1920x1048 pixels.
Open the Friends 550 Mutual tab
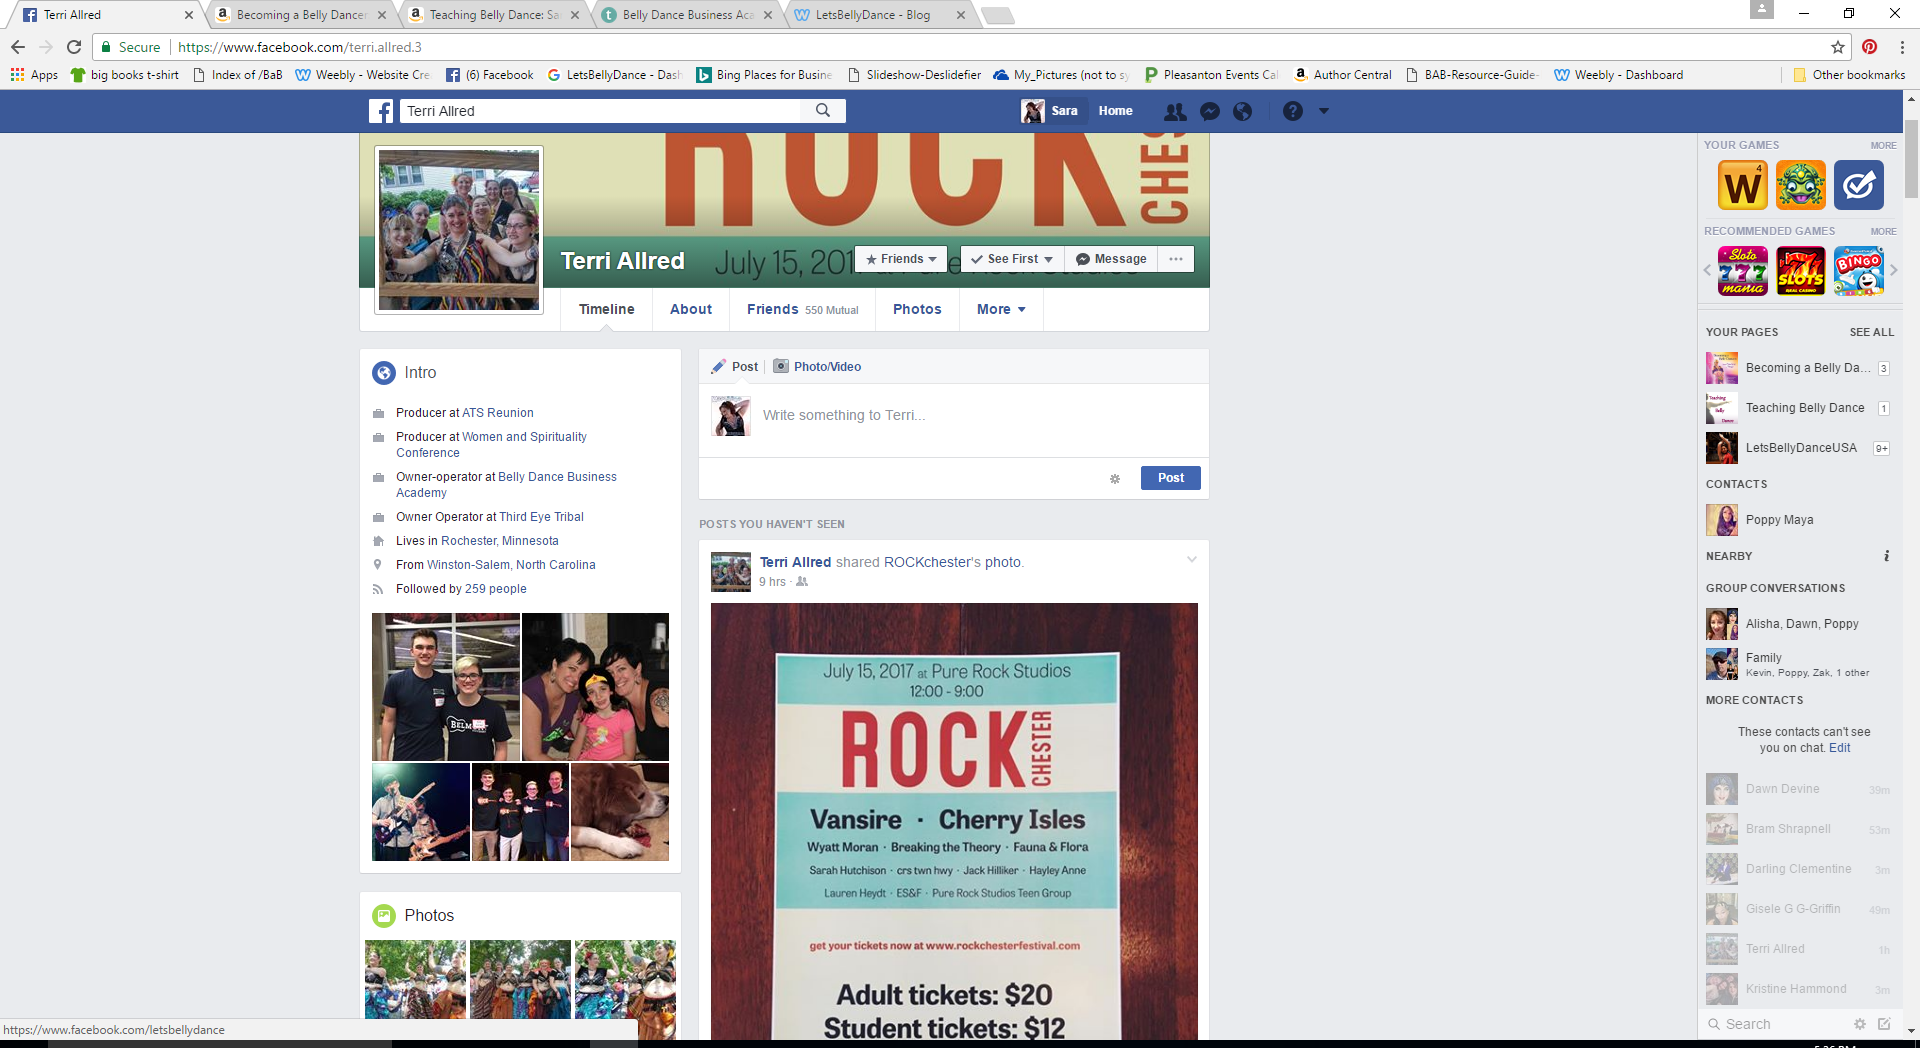[x=802, y=309]
